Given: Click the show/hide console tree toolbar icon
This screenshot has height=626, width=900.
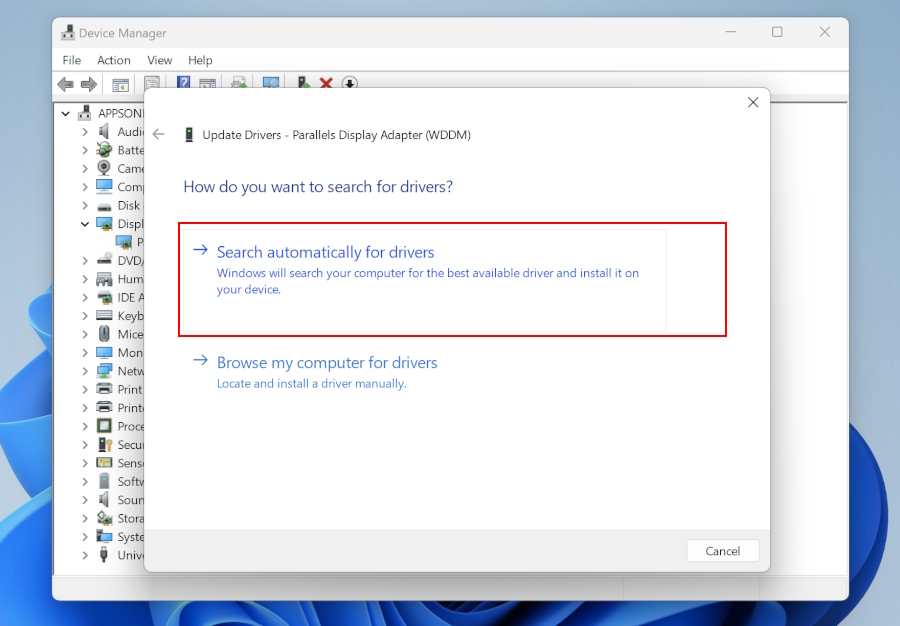Looking at the screenshot, I should pos(120,84).
